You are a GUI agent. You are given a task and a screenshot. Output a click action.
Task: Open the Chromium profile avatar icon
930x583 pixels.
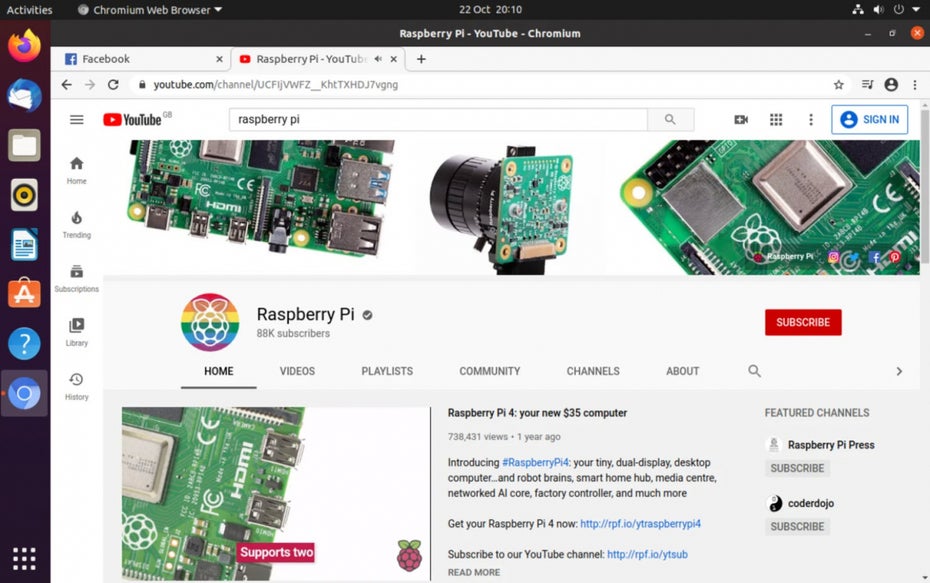[x=891, y=85]
